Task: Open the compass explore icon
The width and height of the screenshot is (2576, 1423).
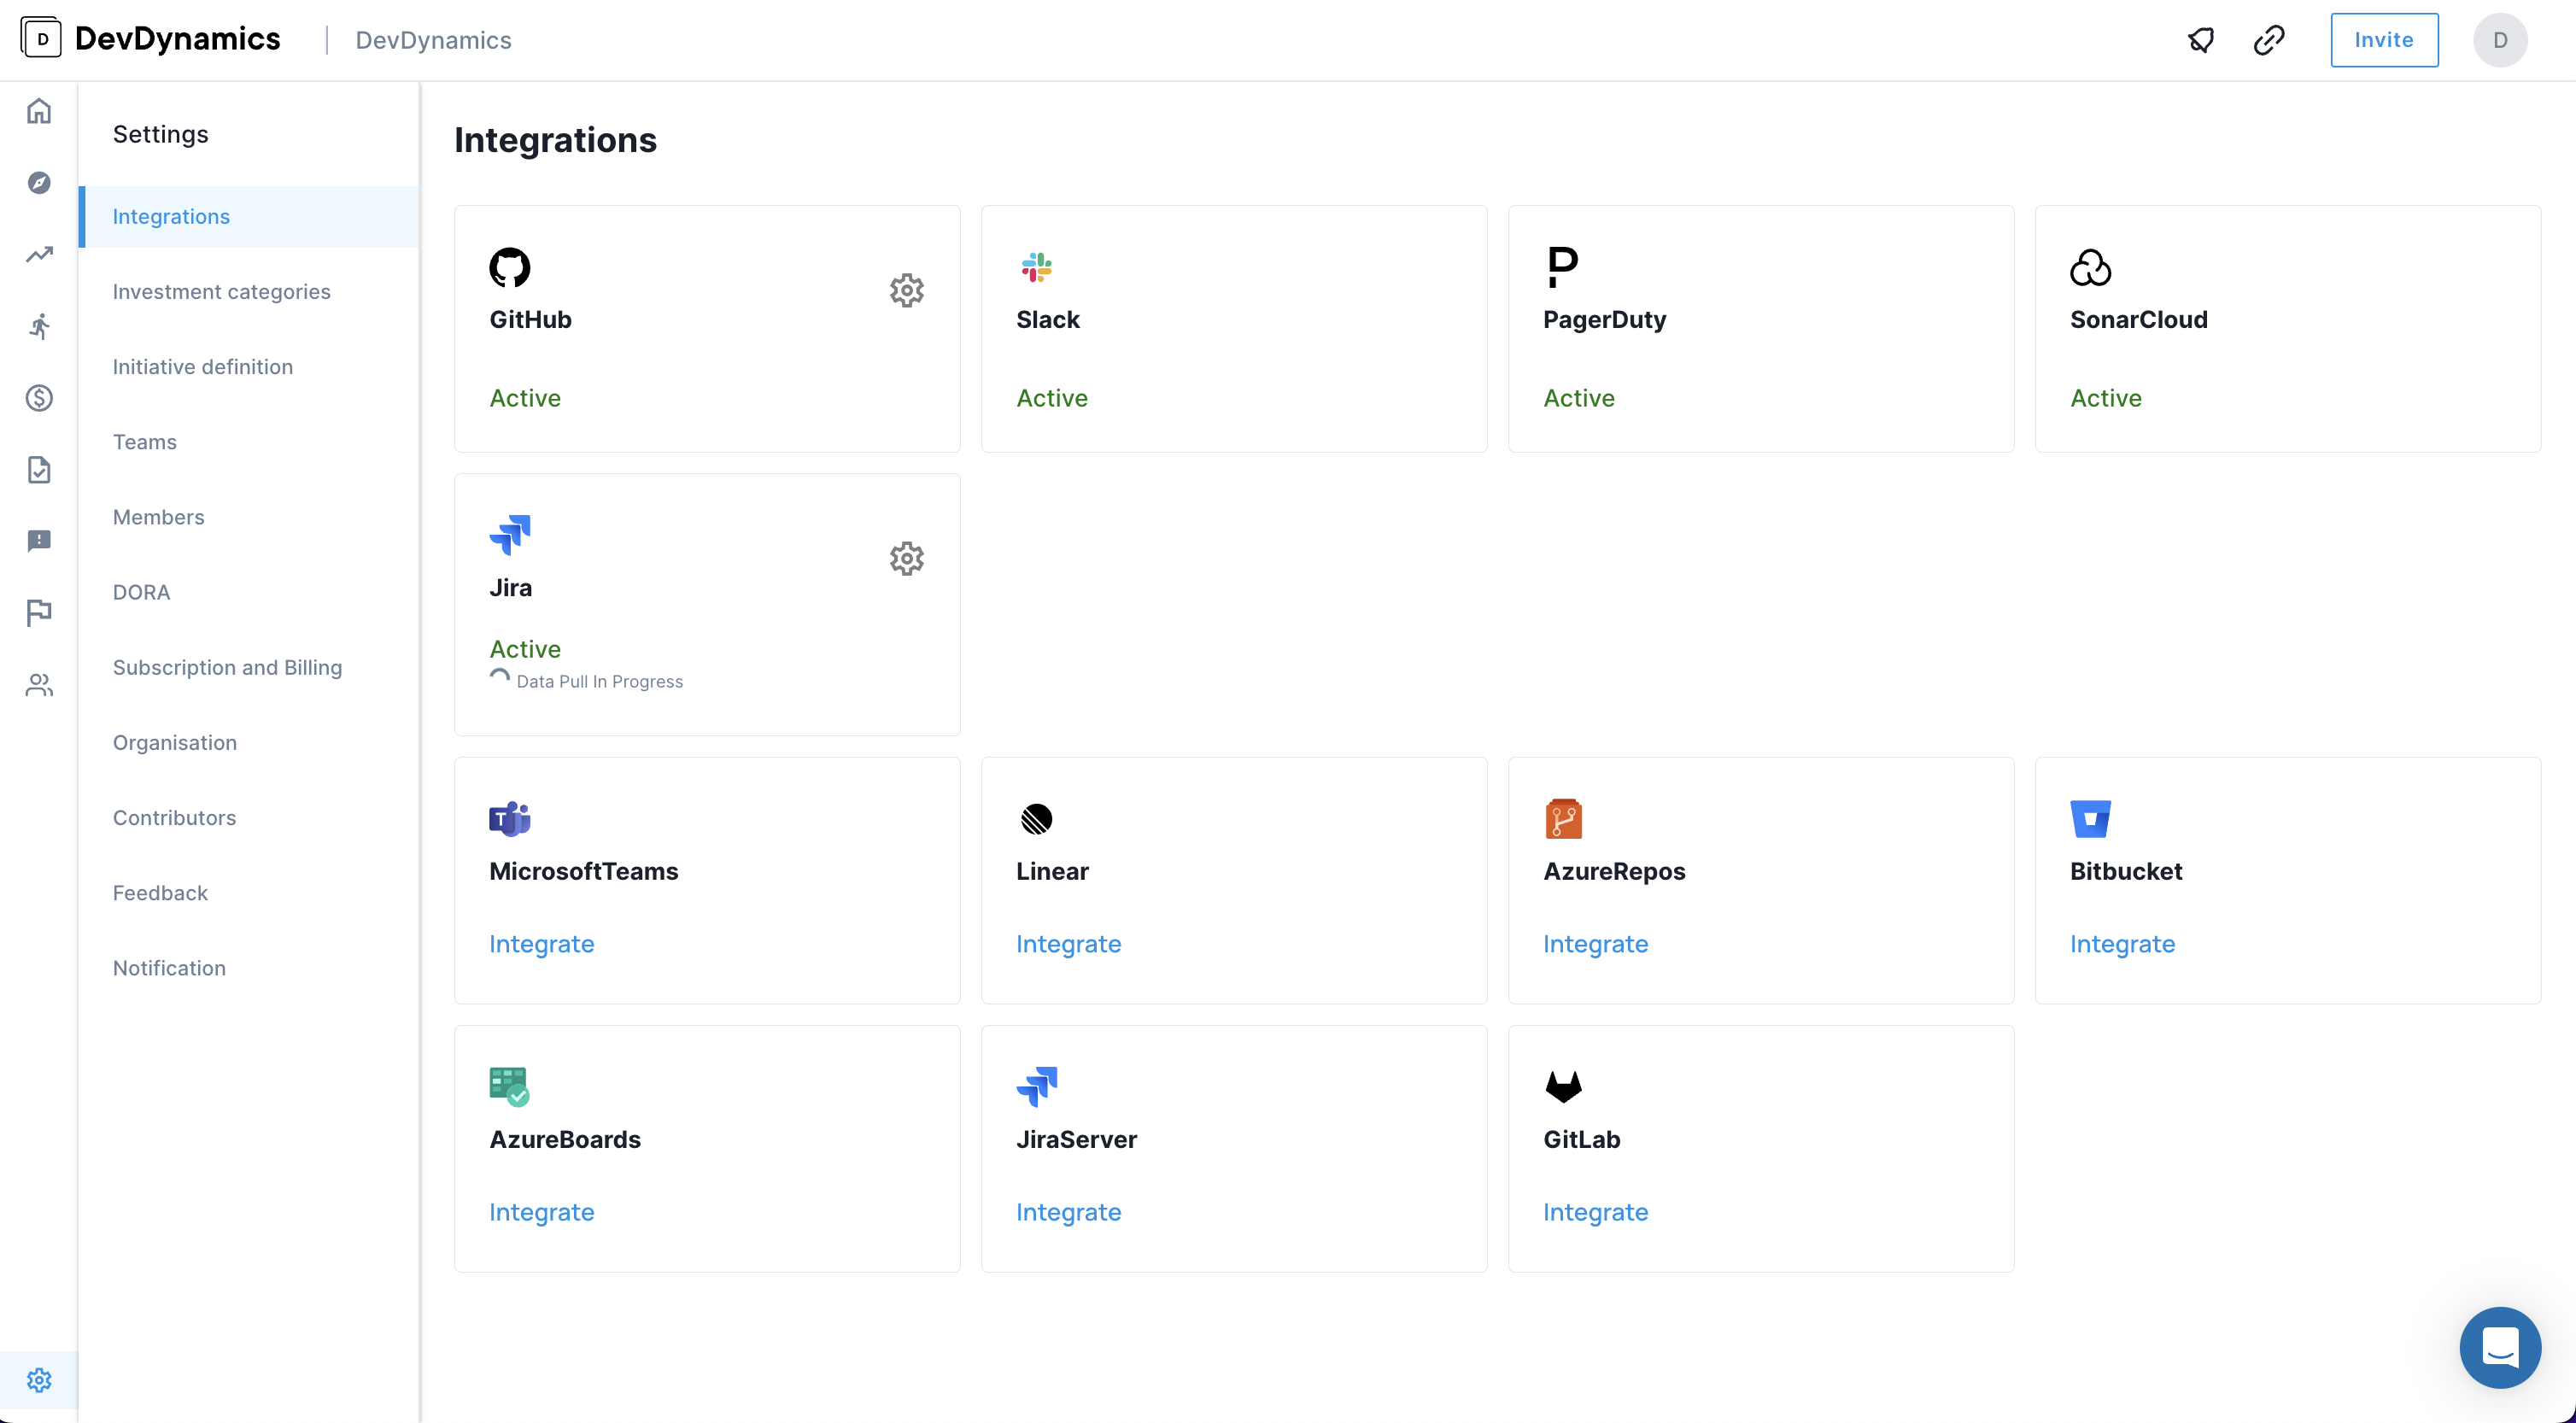Action: pyautogui.click(x=39, y=182)
